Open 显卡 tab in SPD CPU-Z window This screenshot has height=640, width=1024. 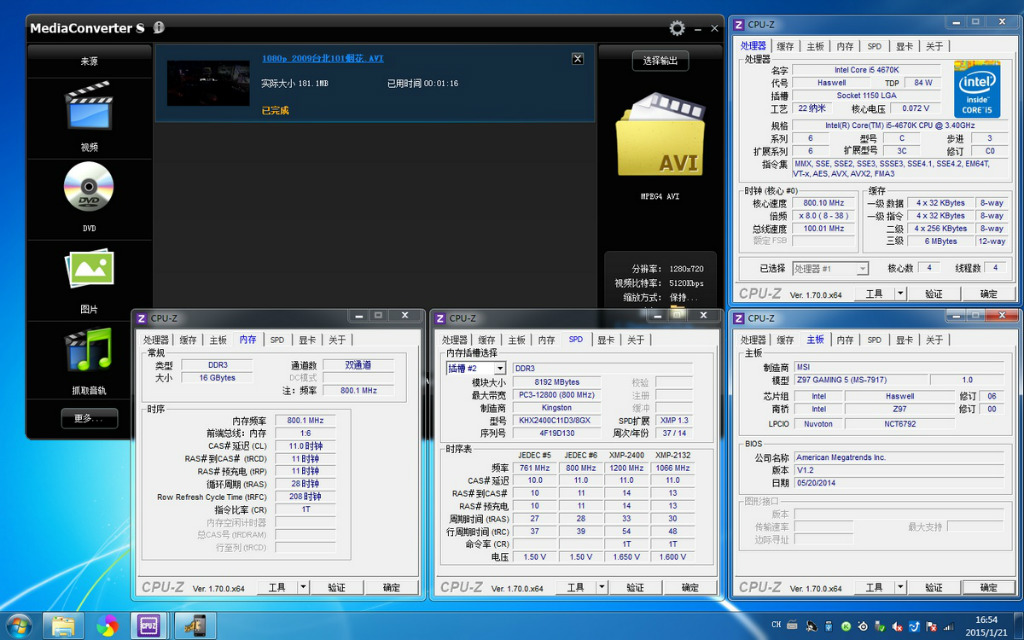tap(605, 340)
